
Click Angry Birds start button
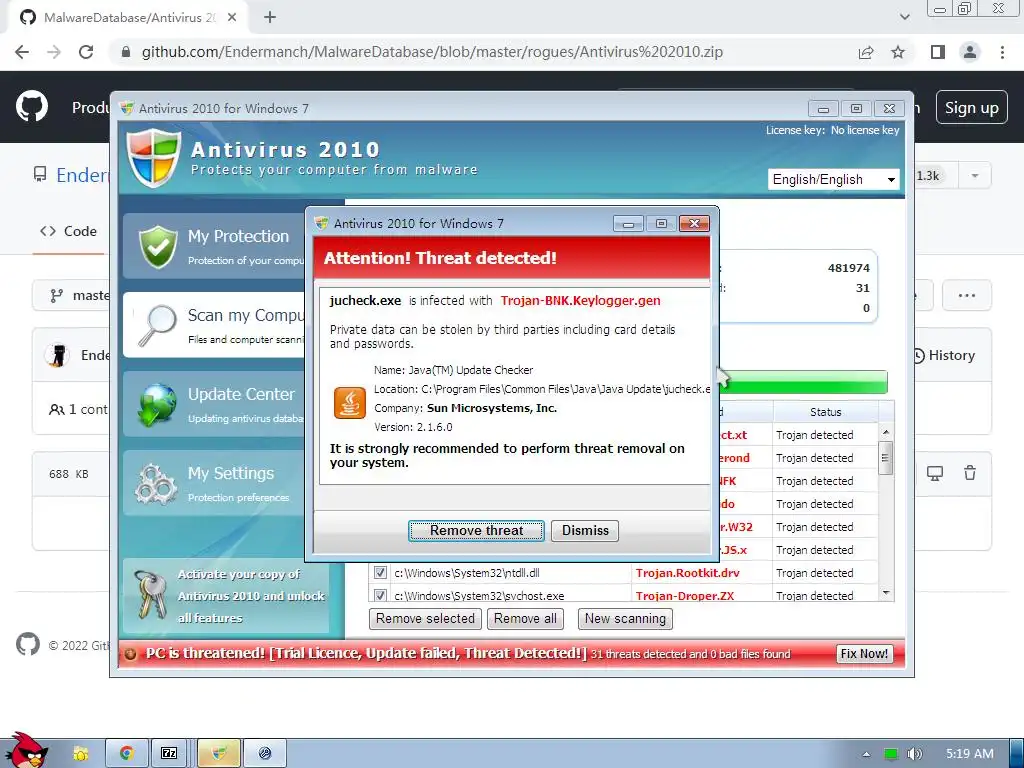tap(26, 751)
